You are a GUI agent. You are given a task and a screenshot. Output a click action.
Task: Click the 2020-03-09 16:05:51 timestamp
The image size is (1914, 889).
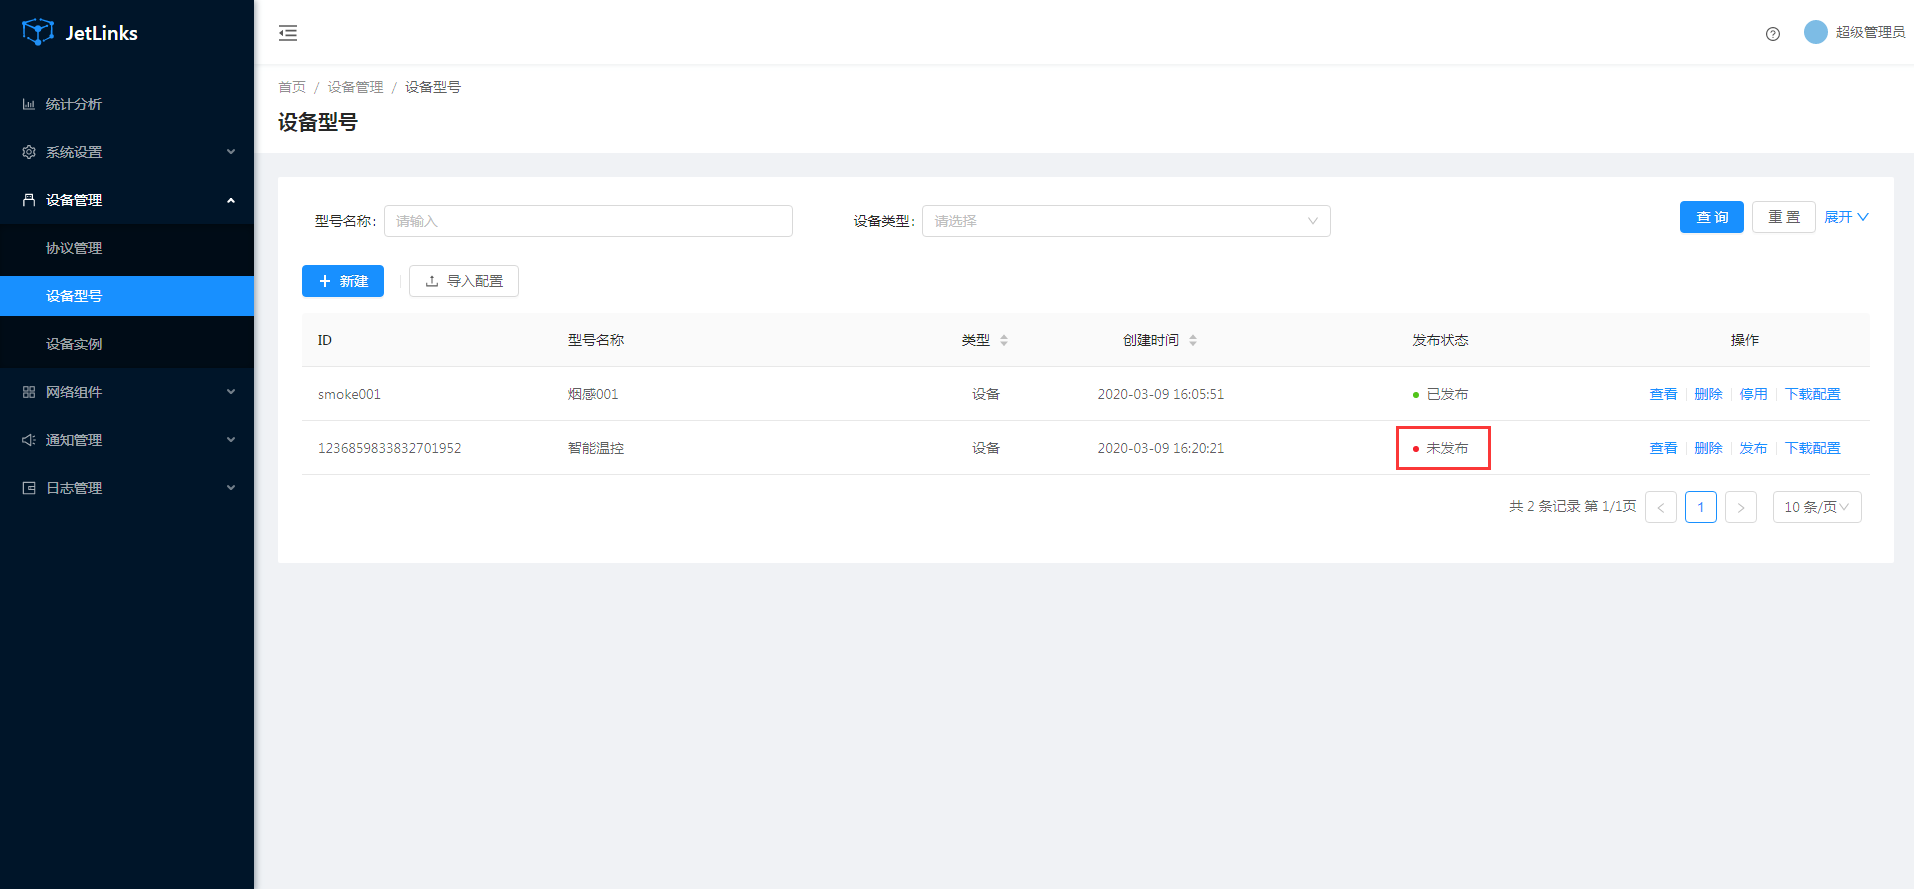(1160, 394)
